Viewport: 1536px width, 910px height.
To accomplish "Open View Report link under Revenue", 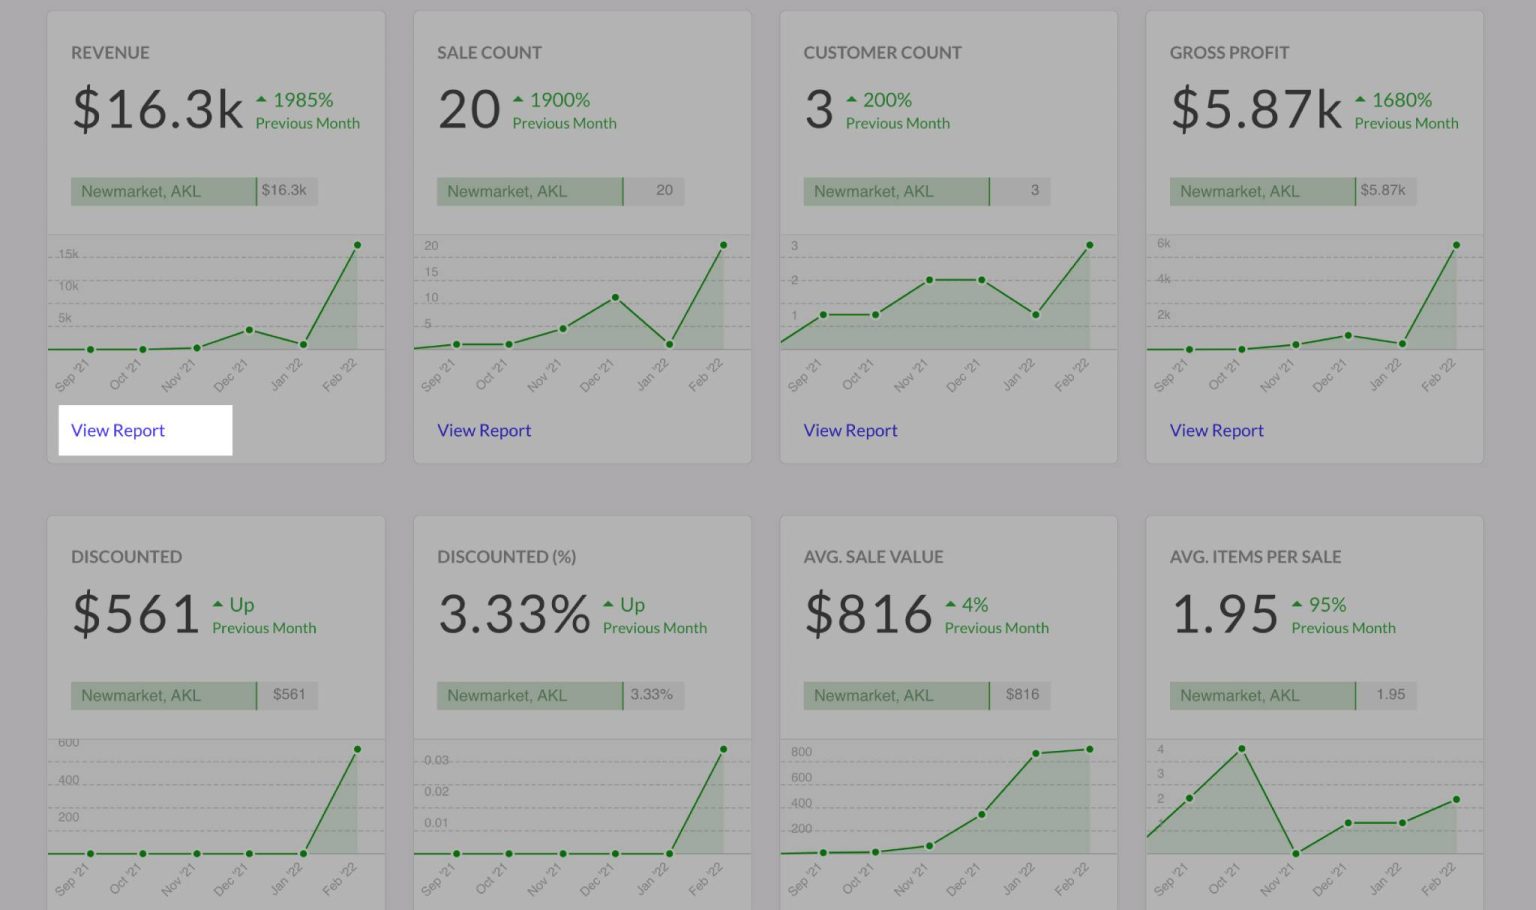I will point(118,430).
